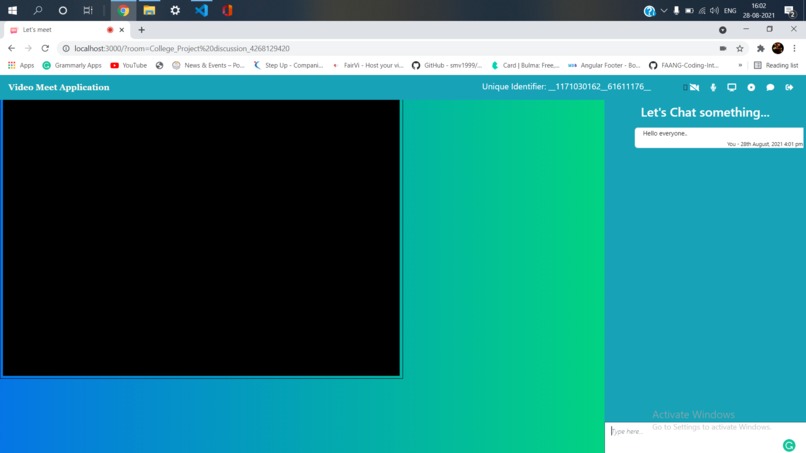
Task: Open the Windows Start menu
Action: (x=12, y=10)
